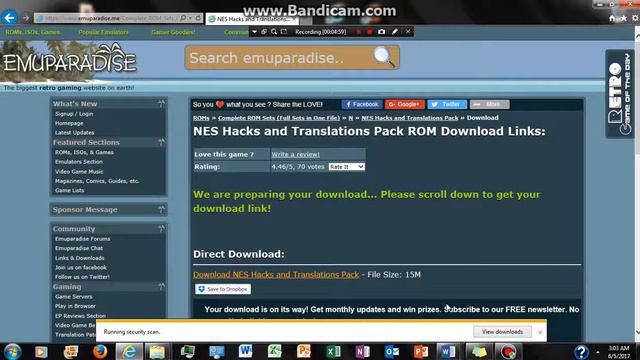This screenshot has width=640, height=360.
Task: Open the ROMs, ISOs, Games menu
Action: pos(33,32)
